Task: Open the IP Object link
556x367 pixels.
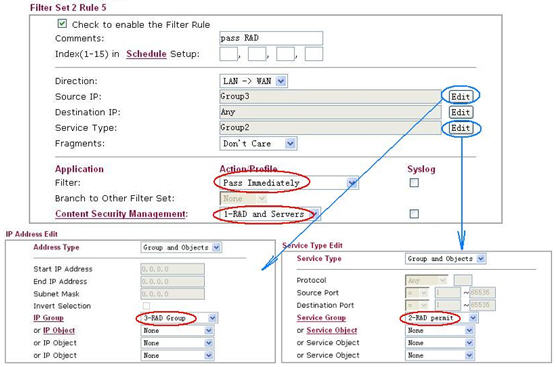Action: pyautogui.click(x=59, y=330)
